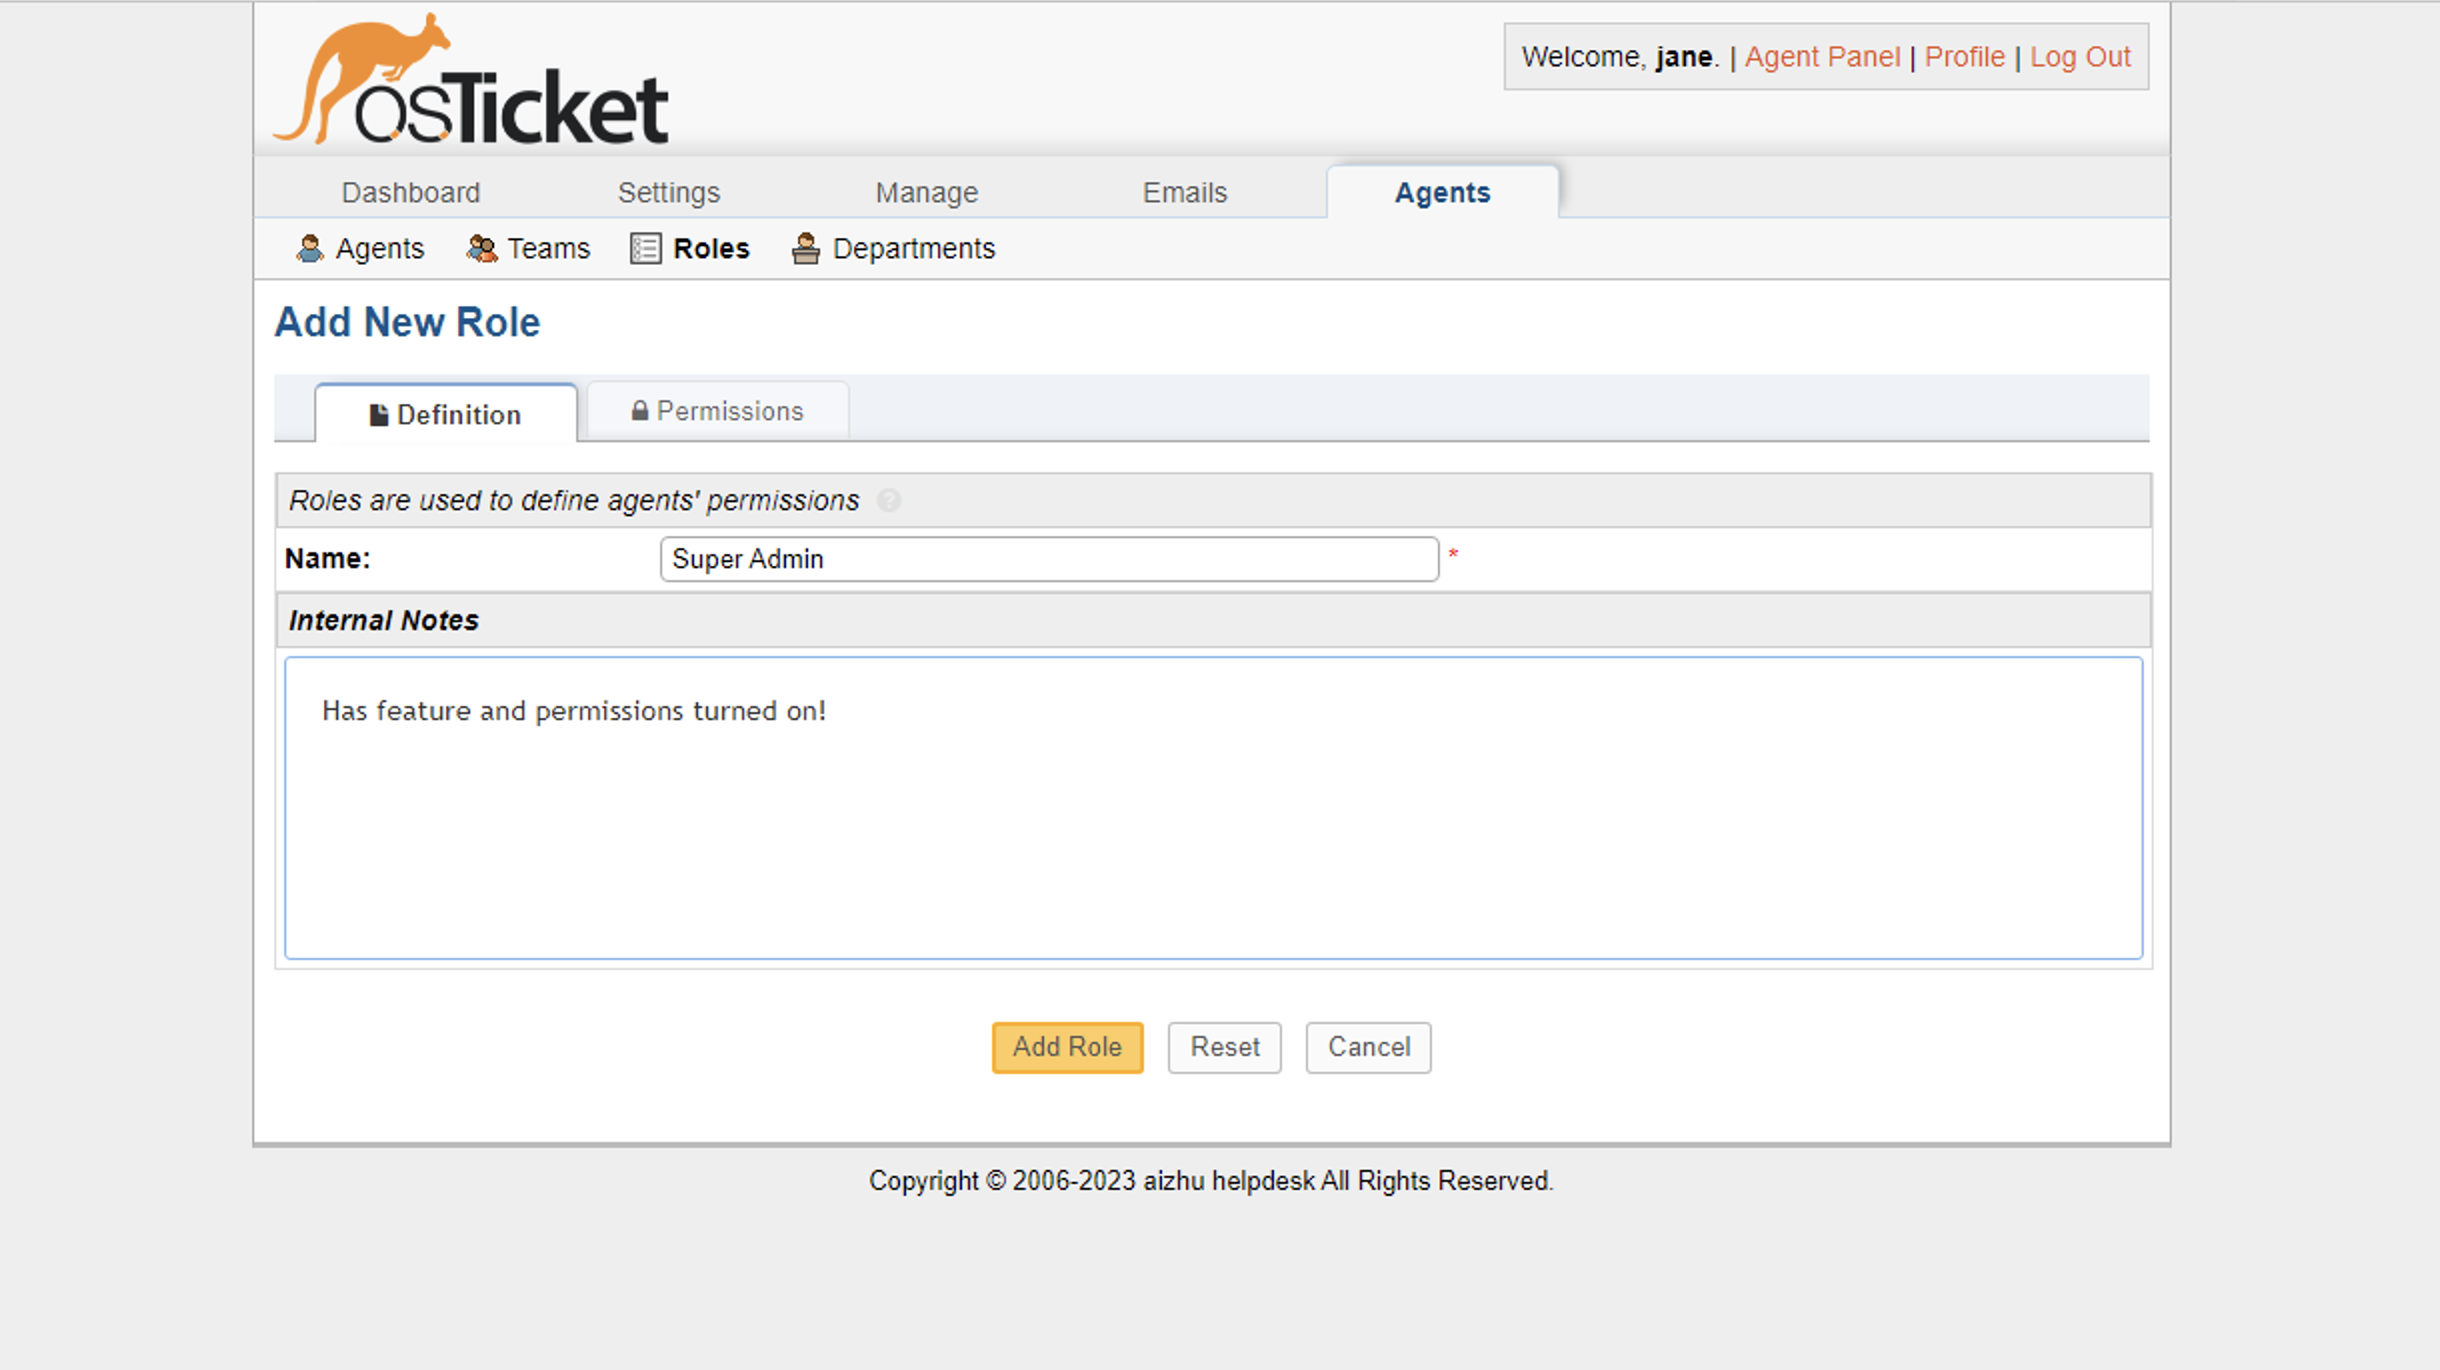The height and width of the screenshot is (1370, 2440).
Task: Select the Agents icon below the main tabs
Action: point(310,248)
